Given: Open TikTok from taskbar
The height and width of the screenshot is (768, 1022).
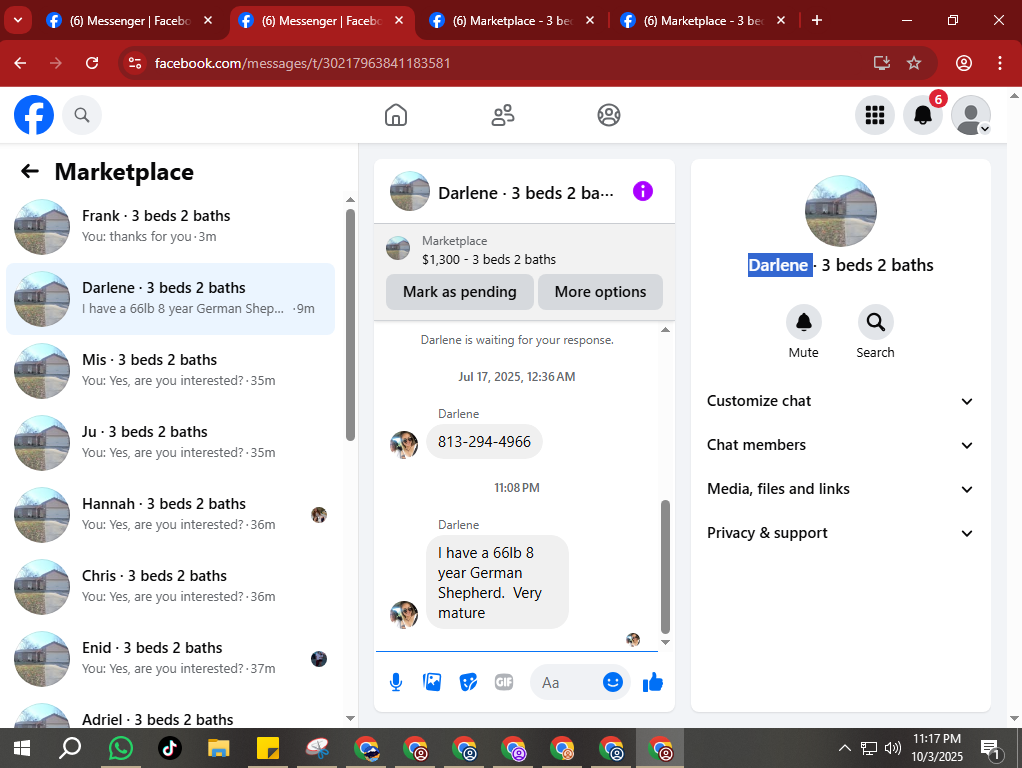Looking at the screenshot, I should point(169,748).
